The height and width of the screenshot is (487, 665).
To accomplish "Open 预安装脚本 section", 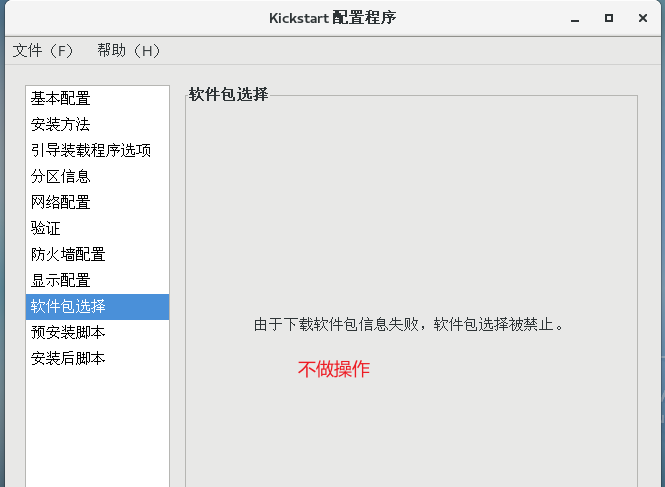I will click(x=98, y=333).
